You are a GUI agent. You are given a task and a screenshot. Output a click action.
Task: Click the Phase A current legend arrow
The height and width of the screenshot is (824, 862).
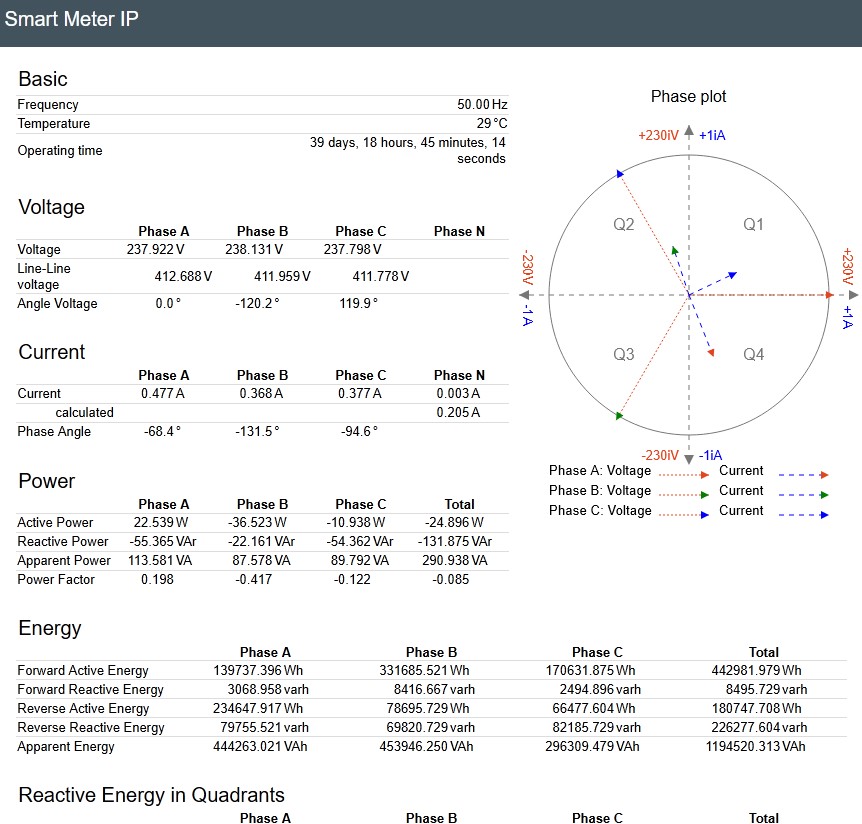[x=803, y=474]
